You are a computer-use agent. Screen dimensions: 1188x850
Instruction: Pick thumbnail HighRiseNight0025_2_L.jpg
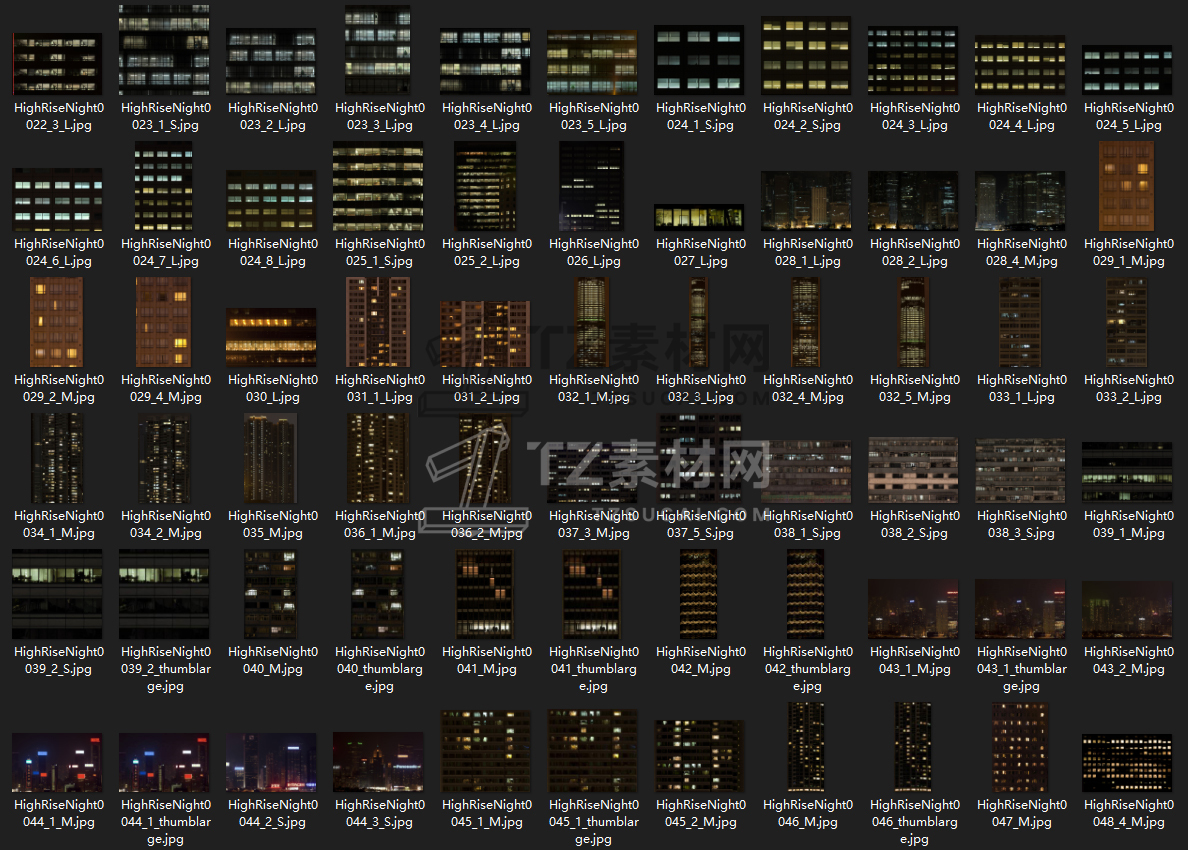pos(486,186)
